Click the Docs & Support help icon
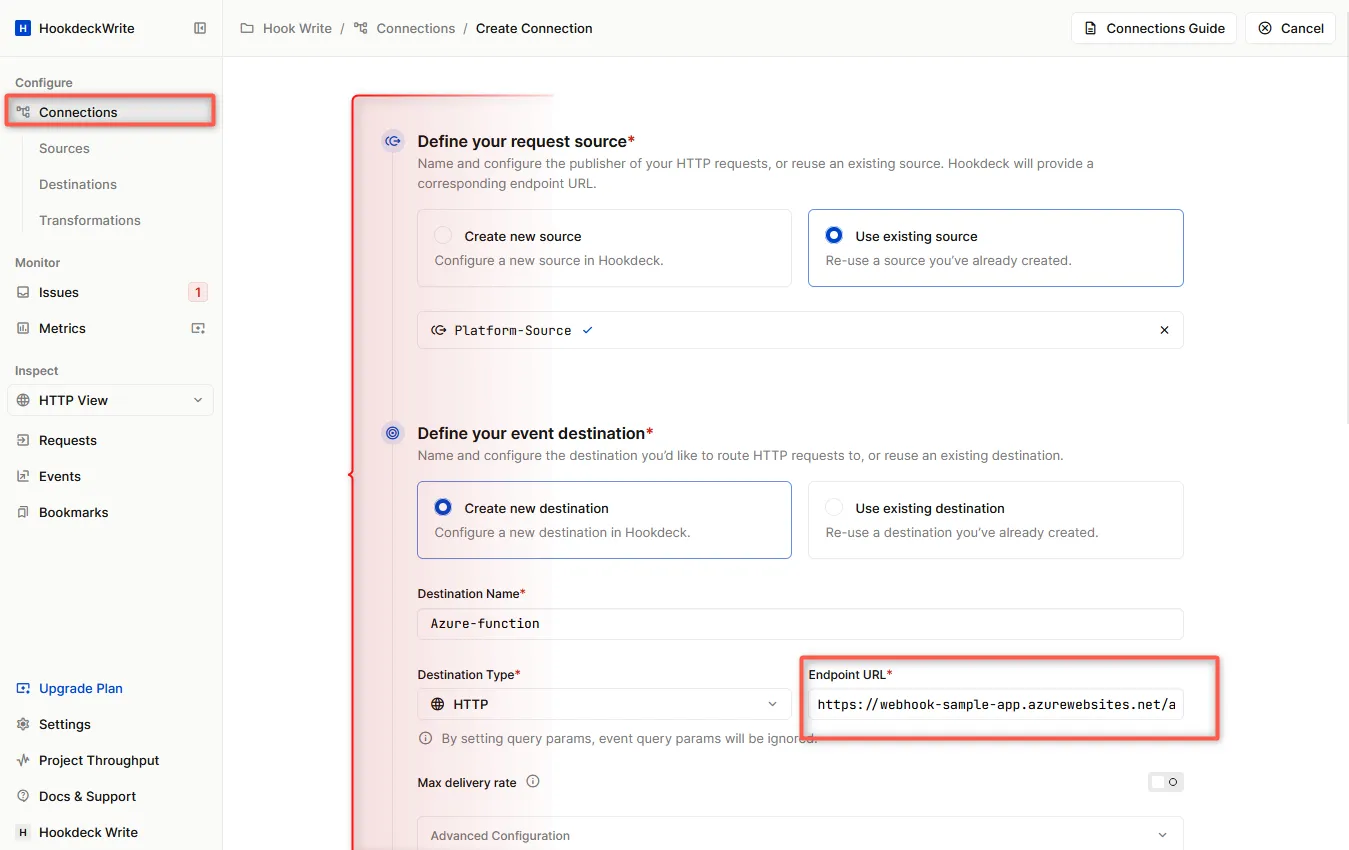1349x850 pixels. [23, 796]
